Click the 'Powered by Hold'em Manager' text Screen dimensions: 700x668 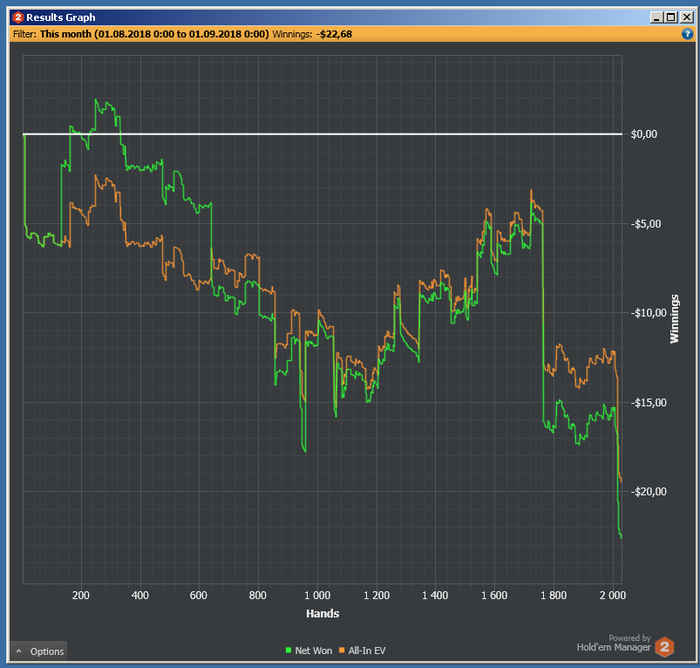(614, 643)
